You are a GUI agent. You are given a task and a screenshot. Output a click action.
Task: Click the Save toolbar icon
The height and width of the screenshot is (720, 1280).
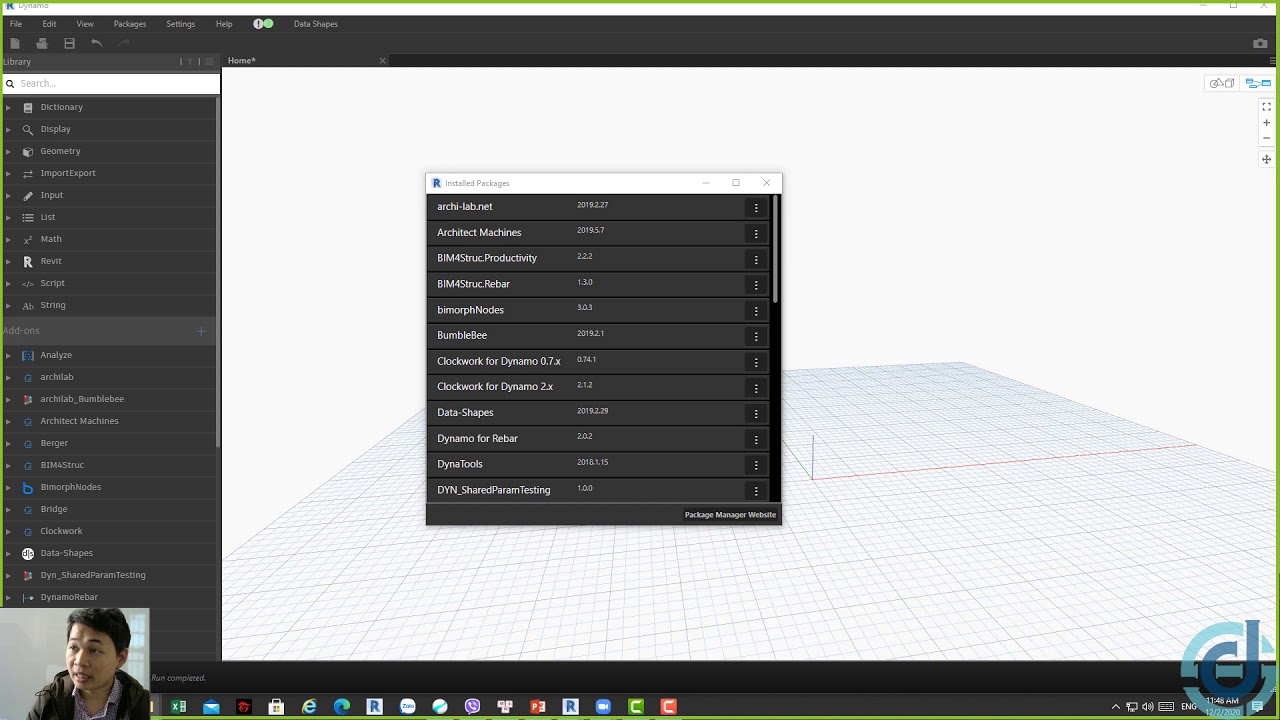(69, 43)
